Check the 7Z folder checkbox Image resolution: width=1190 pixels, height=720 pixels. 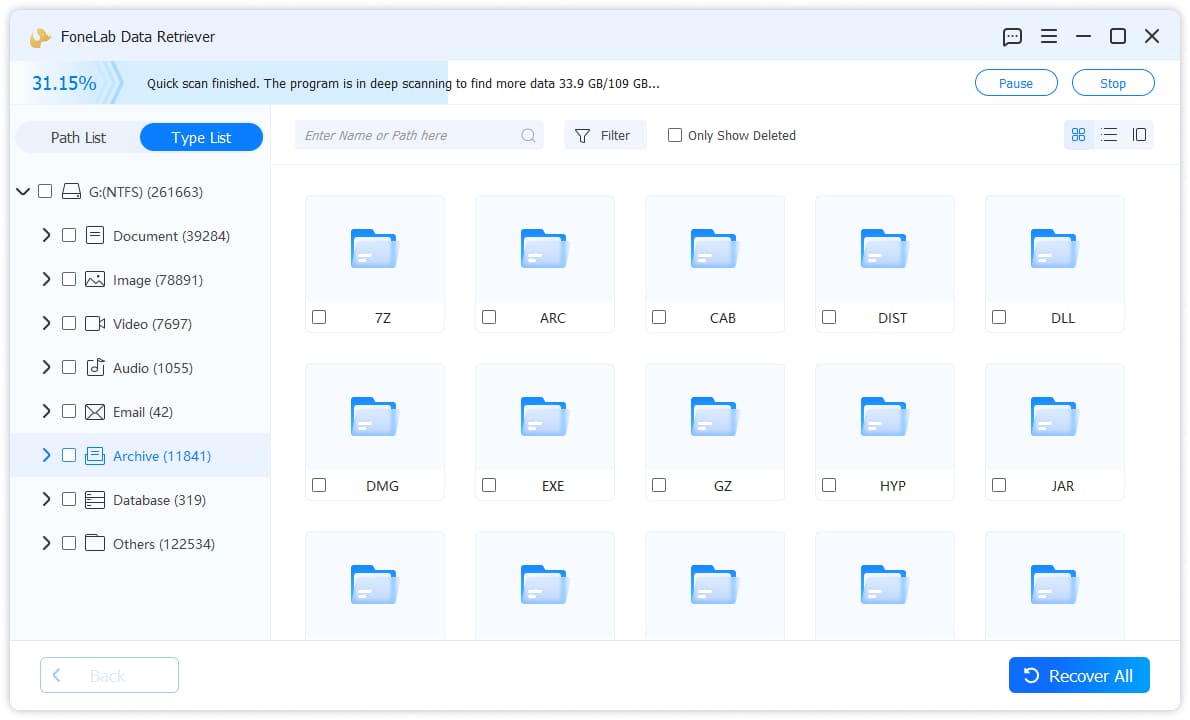click(x=320, y=317)
